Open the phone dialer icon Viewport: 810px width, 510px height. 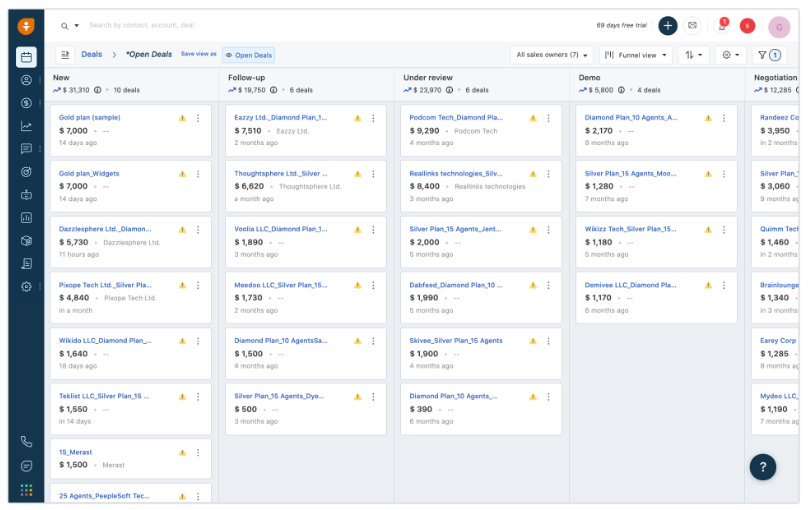click(x=26, y=442)
